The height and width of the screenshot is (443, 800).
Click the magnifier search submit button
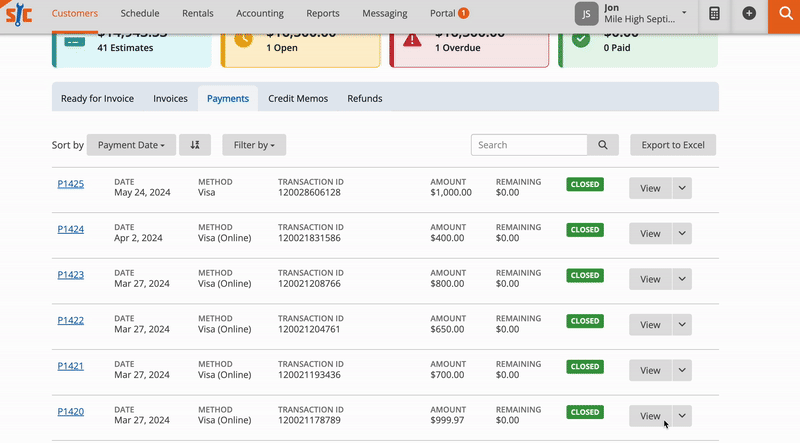[603, 145]
